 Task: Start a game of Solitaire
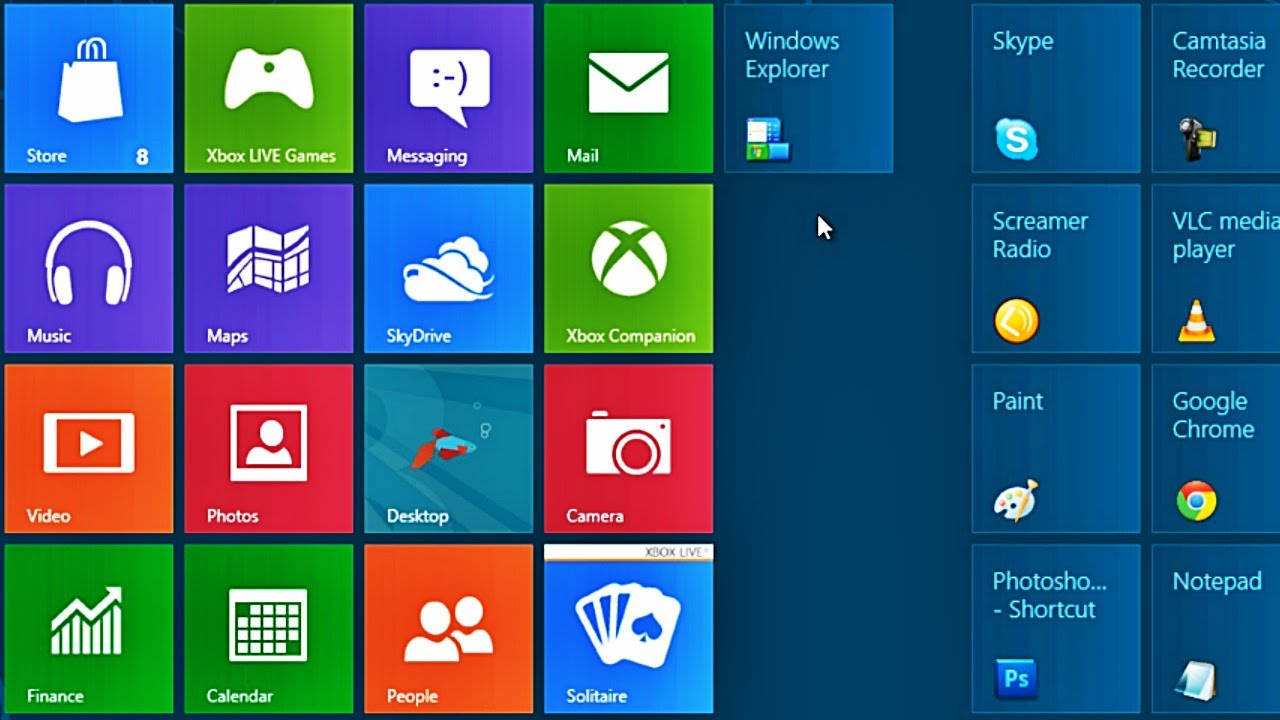pos(628,628)
